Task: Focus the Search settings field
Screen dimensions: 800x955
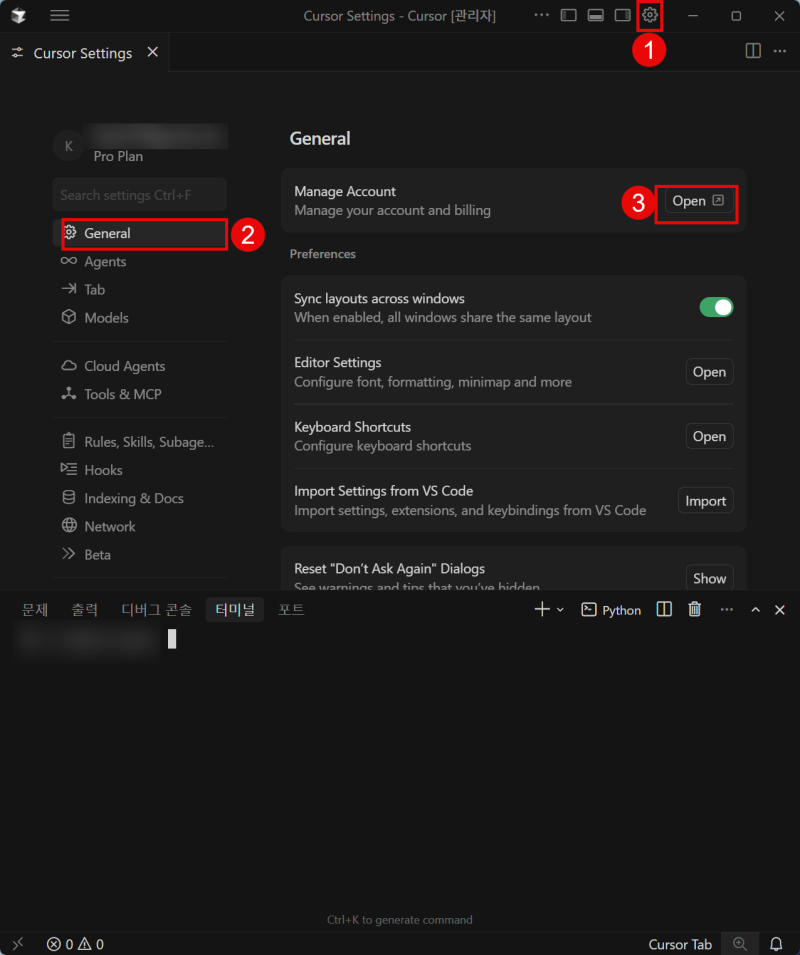Action: (139, 195)
